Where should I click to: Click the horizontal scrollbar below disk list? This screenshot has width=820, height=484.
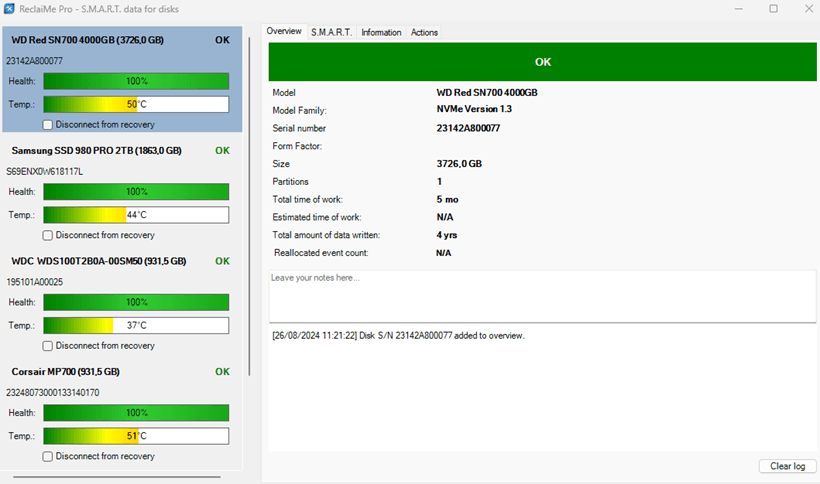coord(117,477)
